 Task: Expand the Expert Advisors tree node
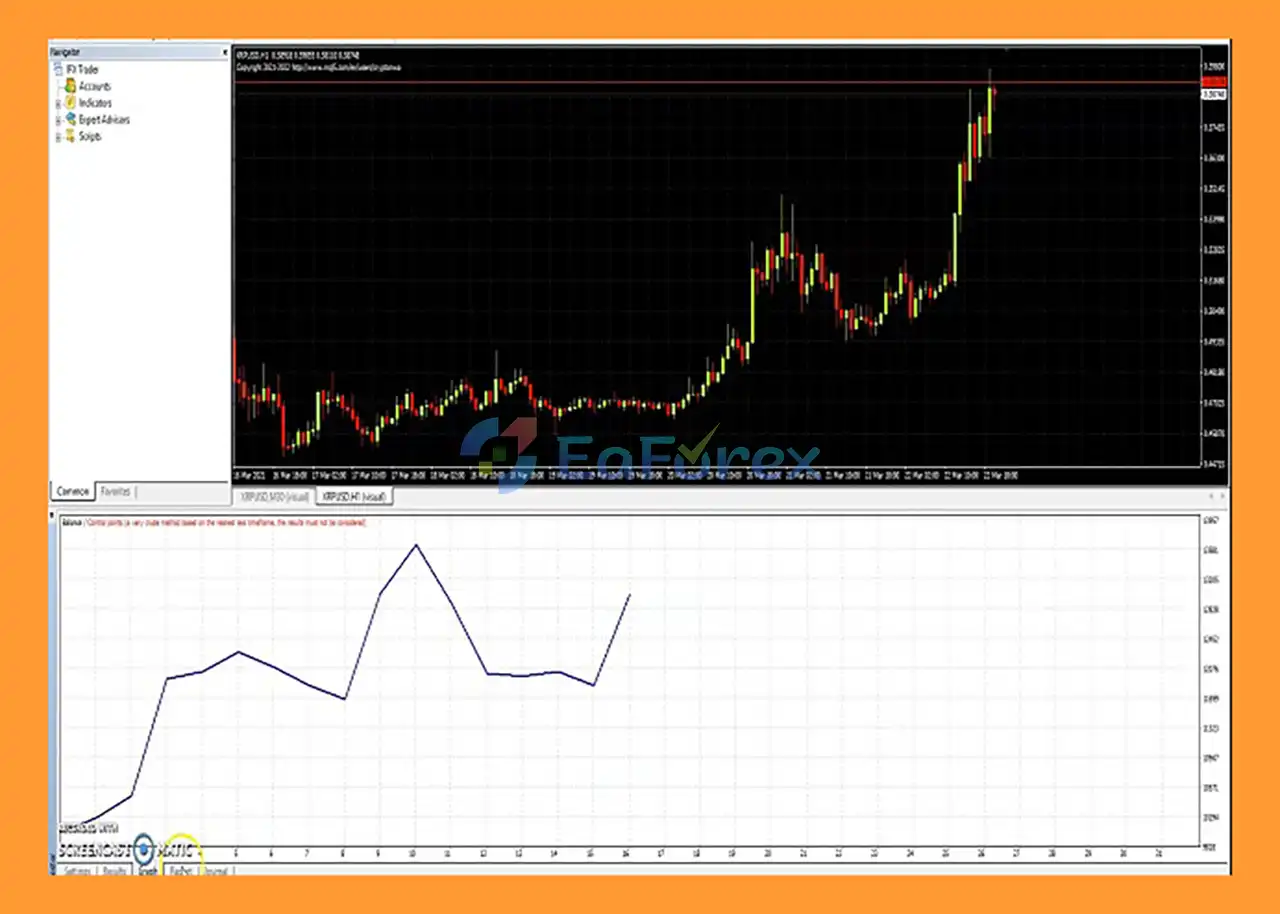[59, 120]
